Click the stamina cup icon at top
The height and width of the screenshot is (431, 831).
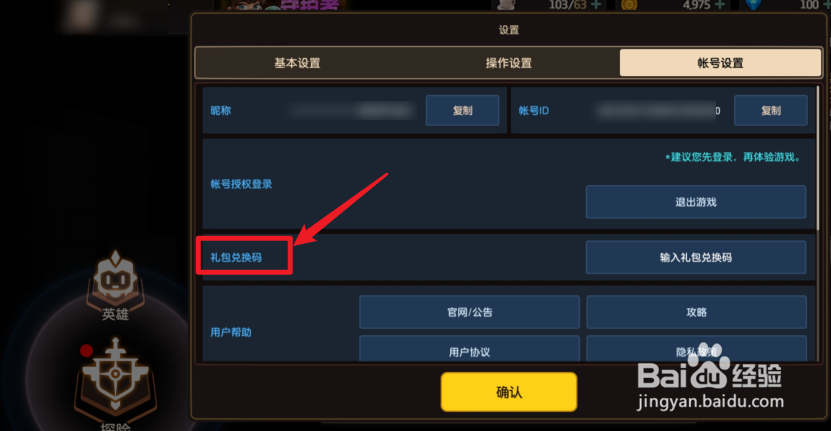tap(506, 5)
